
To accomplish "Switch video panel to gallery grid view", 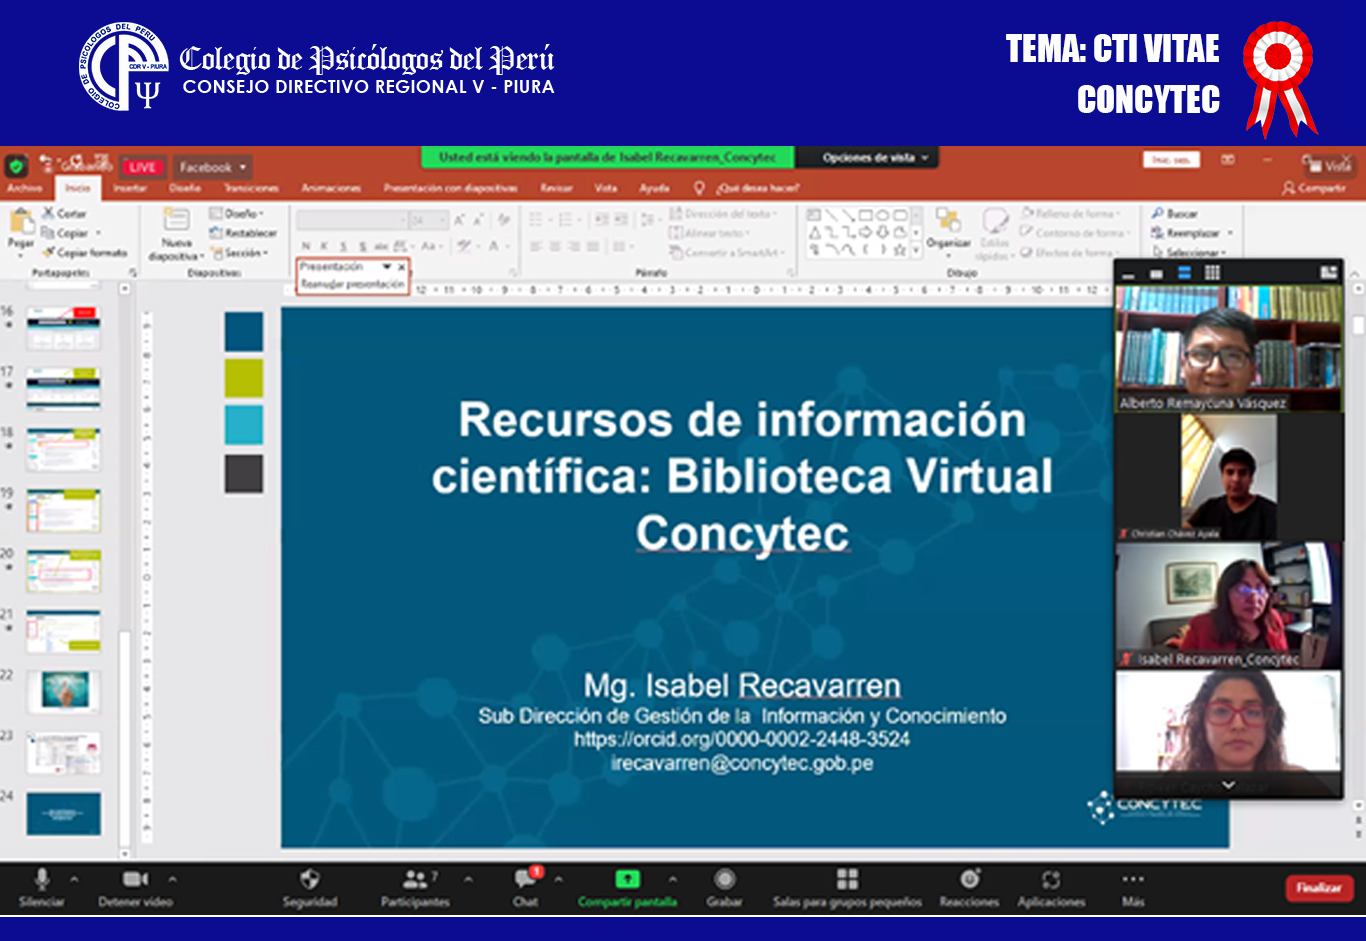I will click(1212, 272).
